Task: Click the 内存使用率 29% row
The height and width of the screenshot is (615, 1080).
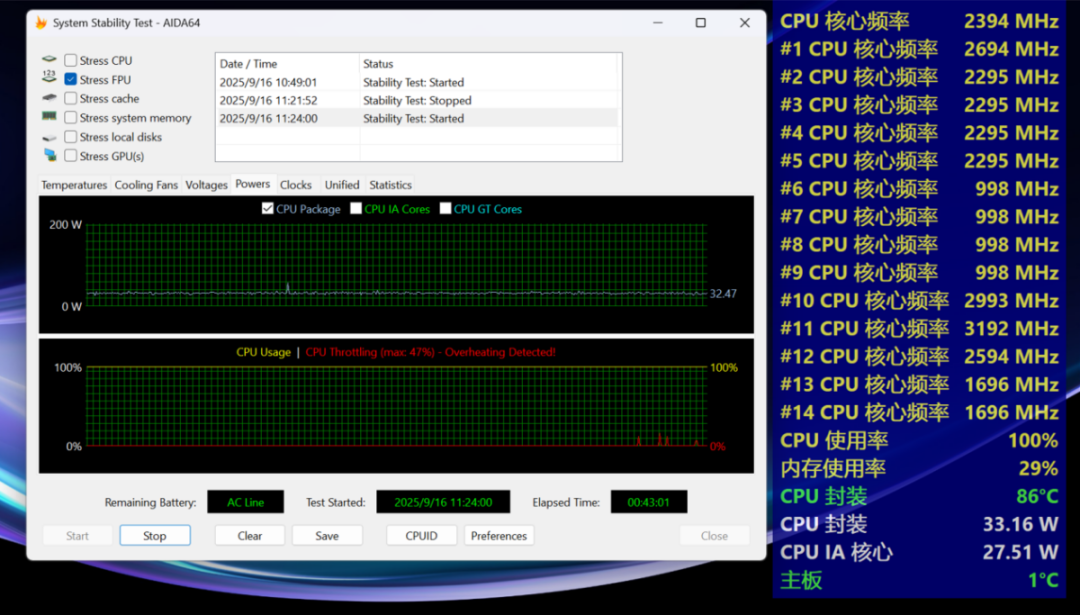Action: [919, 468]
